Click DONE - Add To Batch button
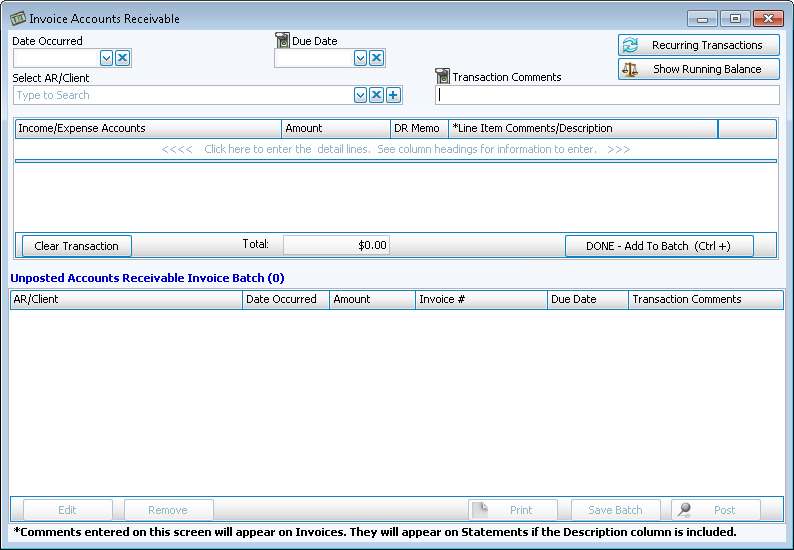The width and height of the screenshot is (794, 550). click(x=659, y=246)
